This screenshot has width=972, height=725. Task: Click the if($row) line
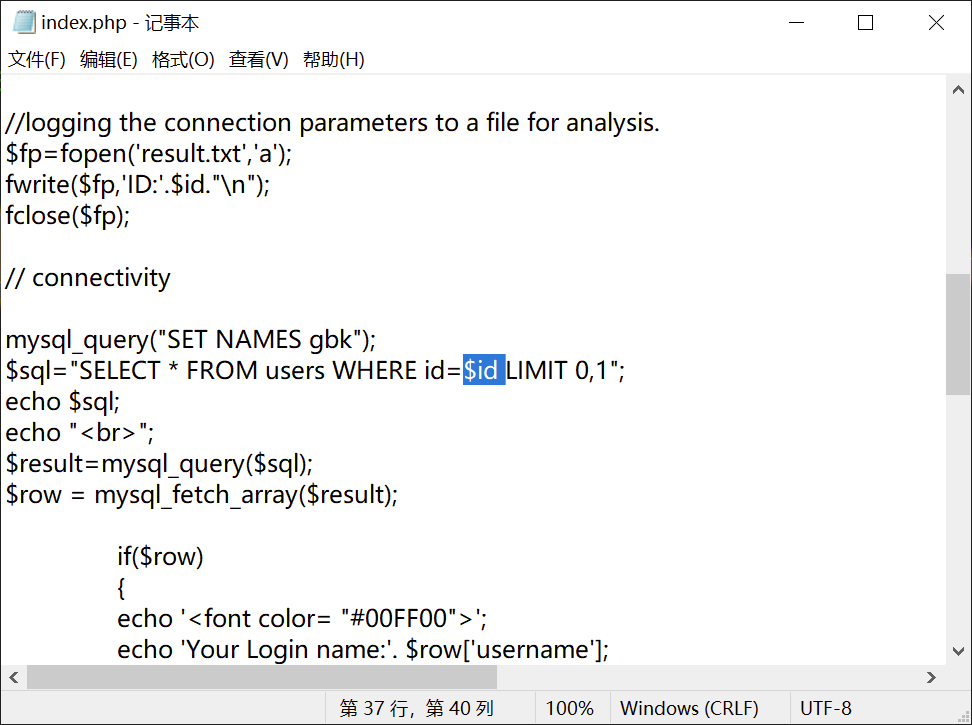(161, 556)
